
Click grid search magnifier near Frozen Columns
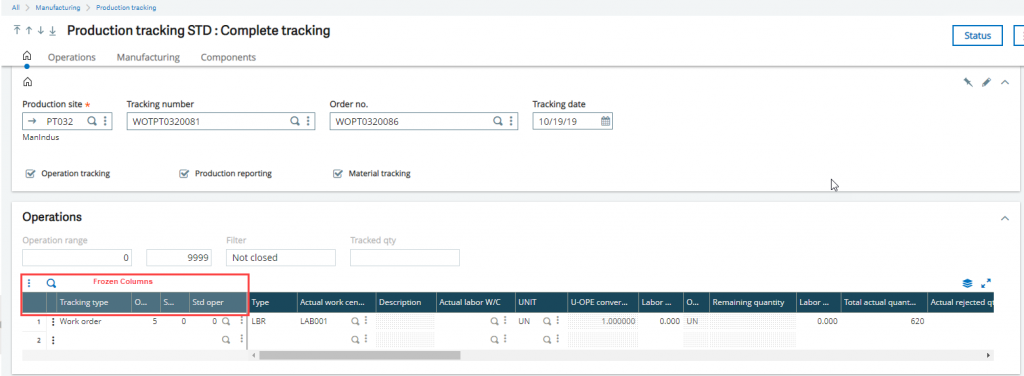coord(51,283)
